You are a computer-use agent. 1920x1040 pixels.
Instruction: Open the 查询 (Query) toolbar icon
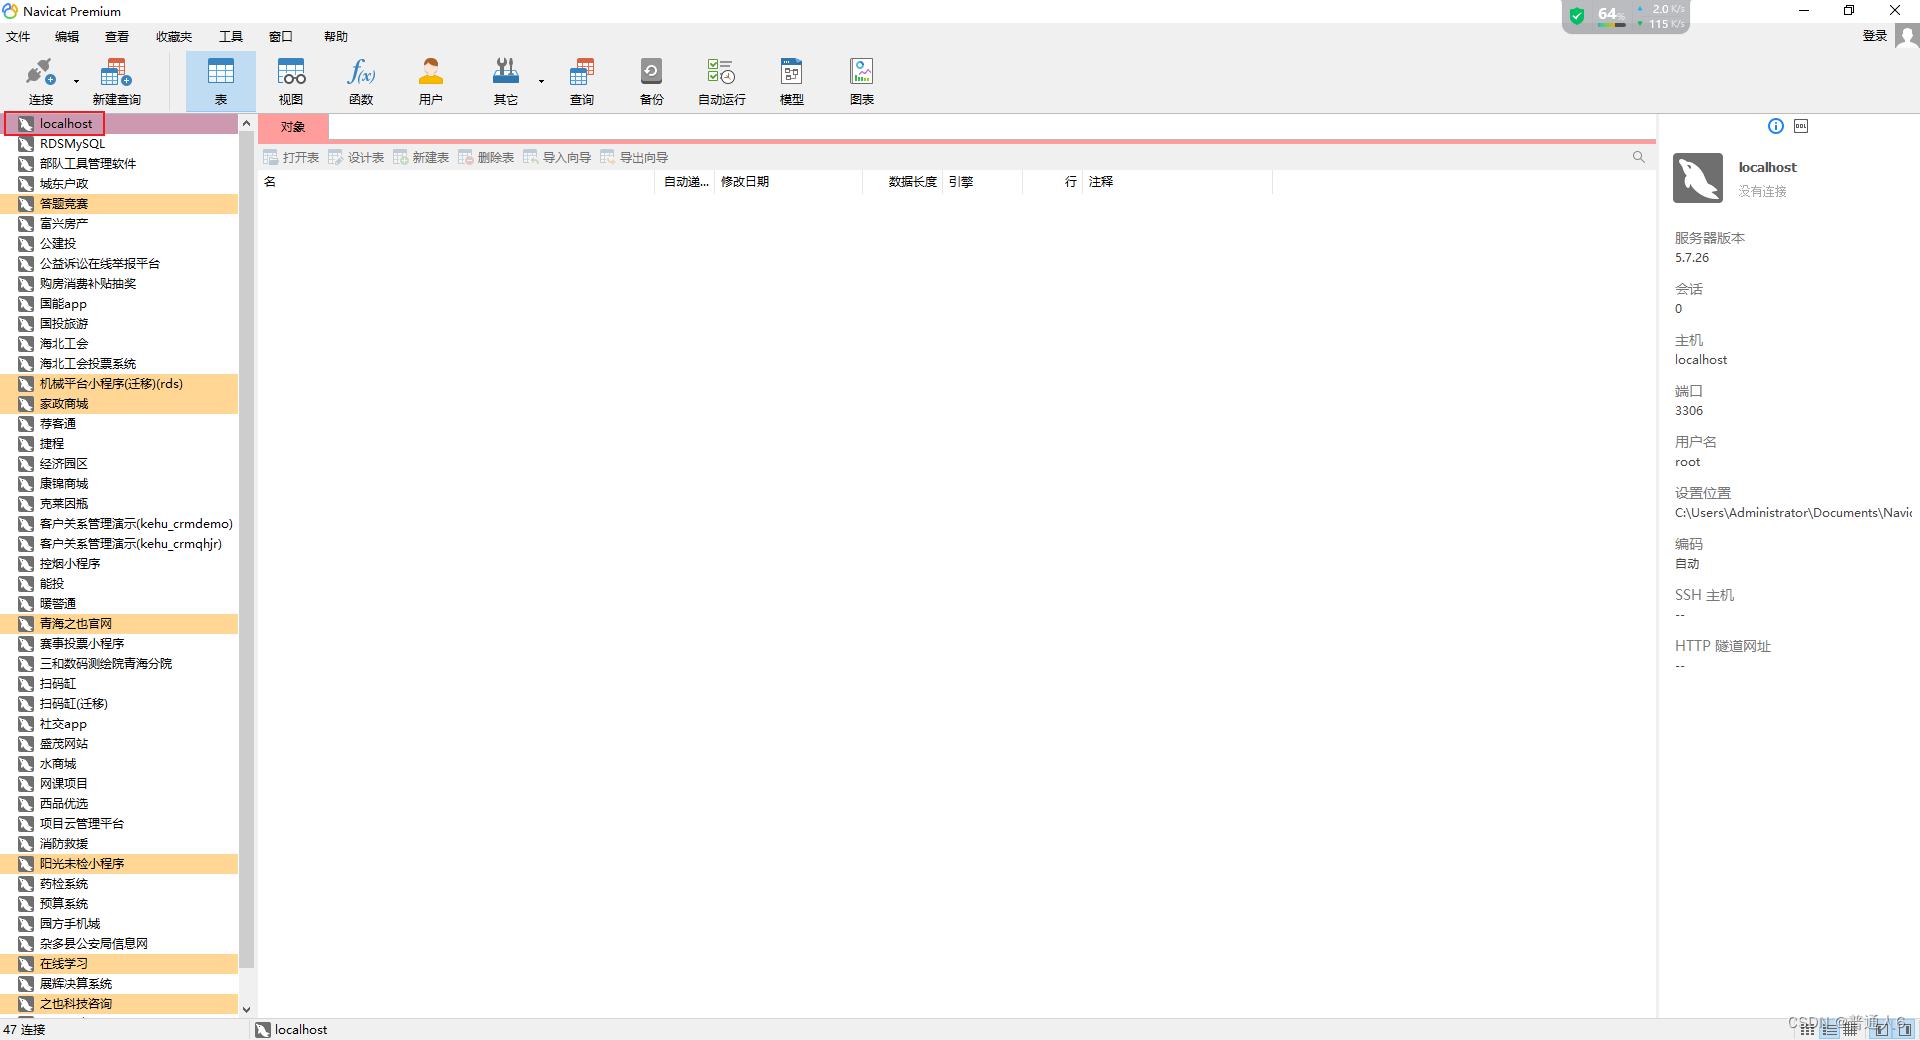(x=582, y=81)
